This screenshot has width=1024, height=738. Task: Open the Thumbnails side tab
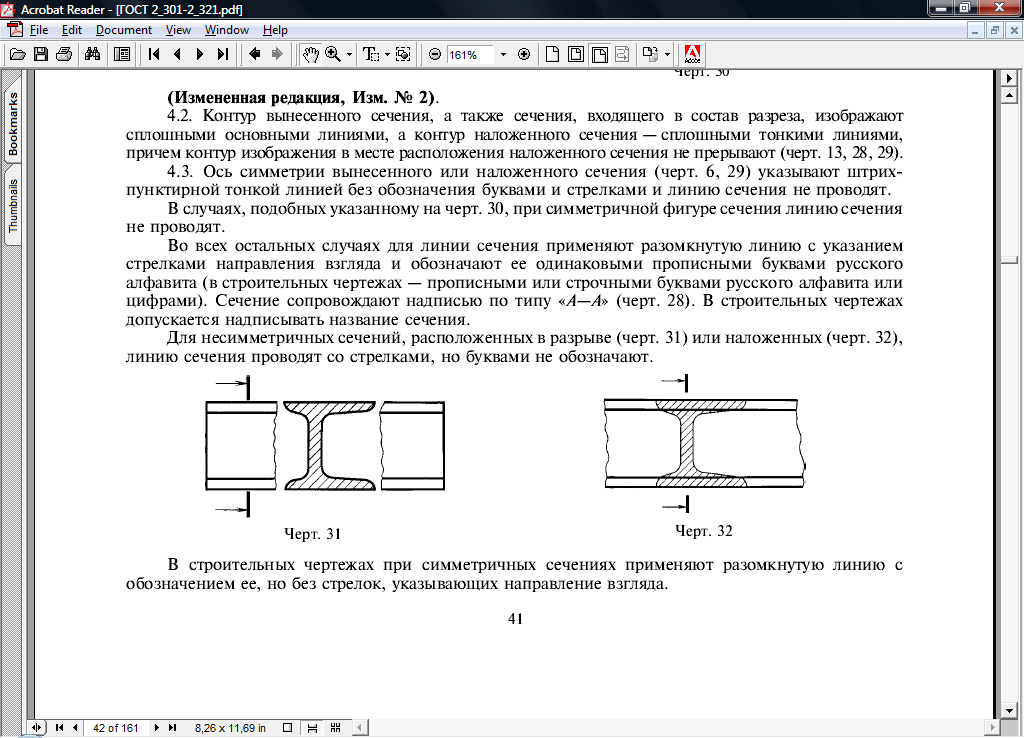(12, 205)
